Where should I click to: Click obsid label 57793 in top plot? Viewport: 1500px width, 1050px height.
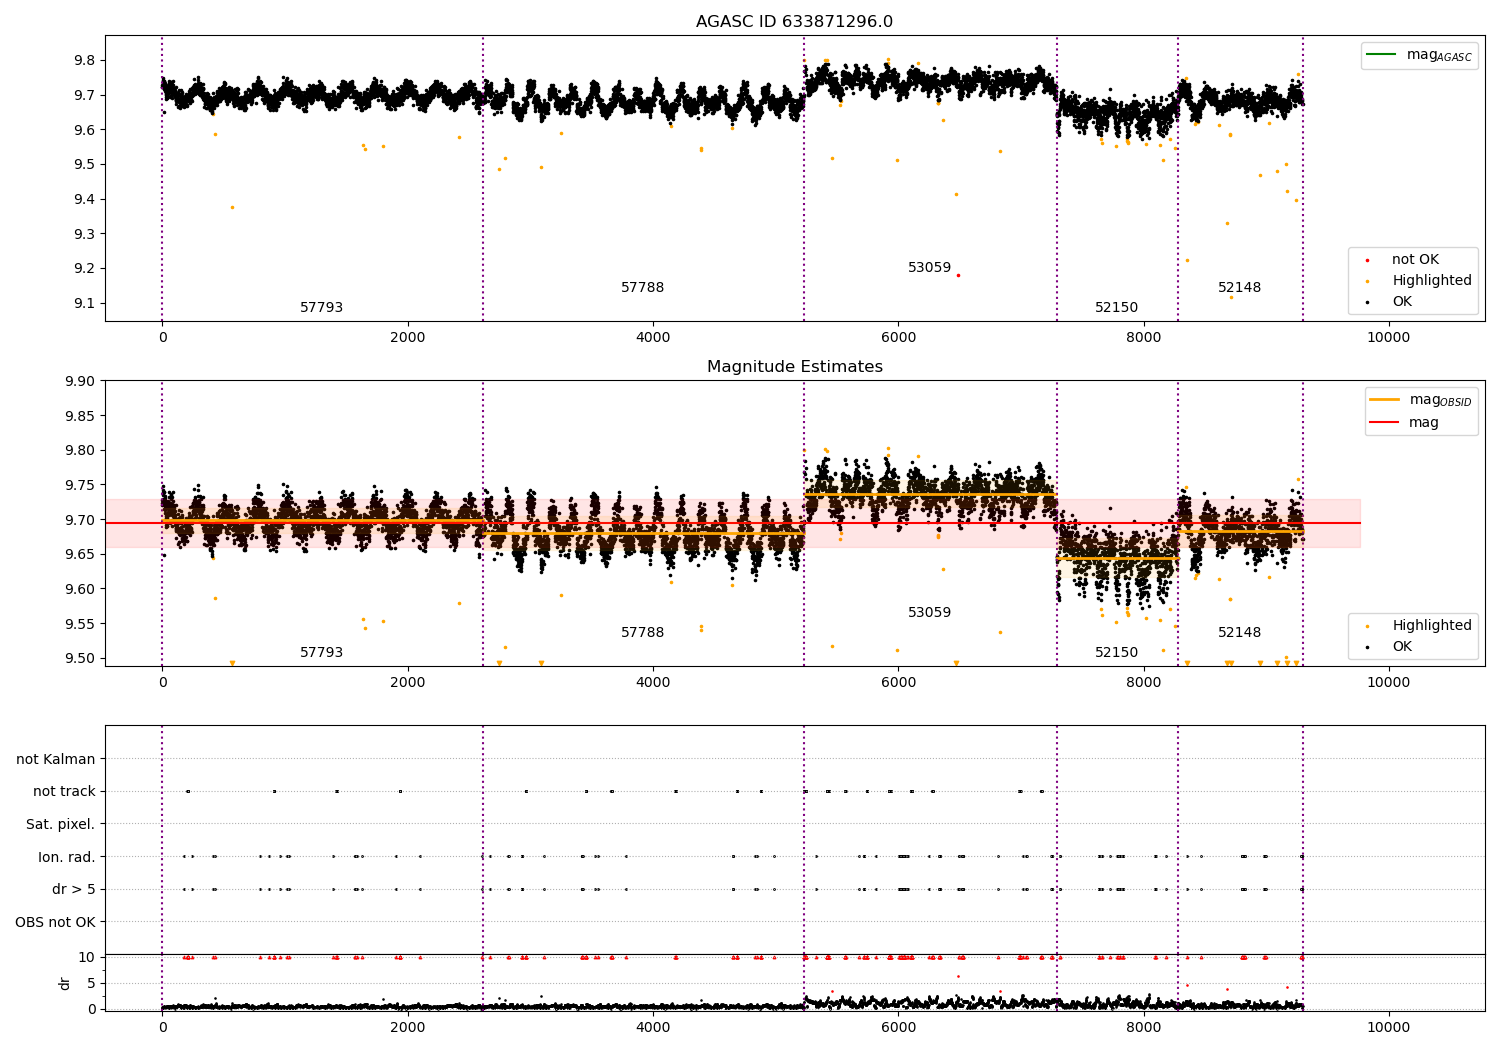pos(321,308)
